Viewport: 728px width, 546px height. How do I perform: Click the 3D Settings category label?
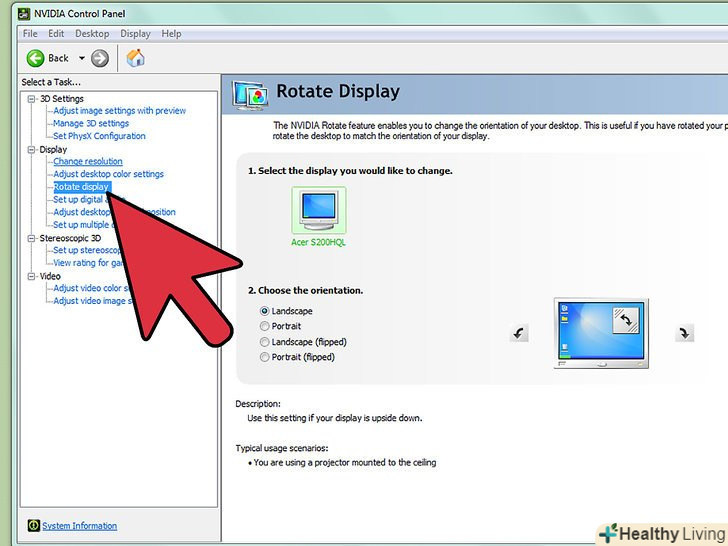[x=62, y=99]
